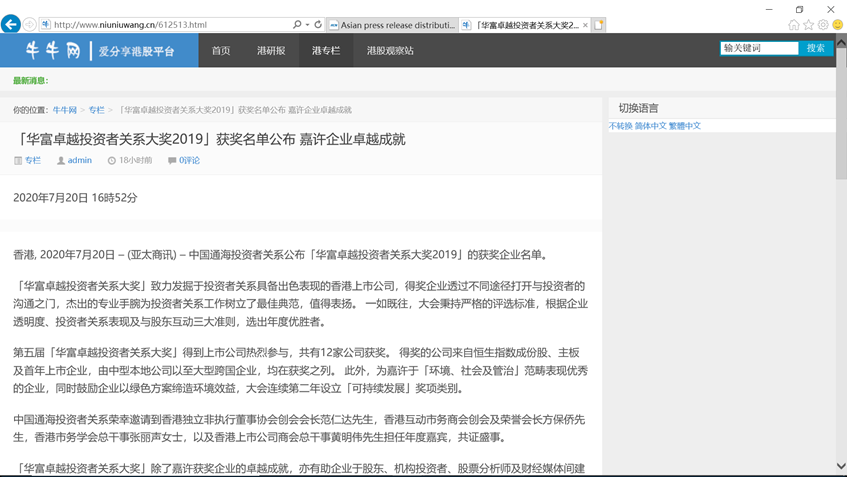Click the smiley feedback icon
847x477 pixels.
pyautogui.click(x=837, y=25)
